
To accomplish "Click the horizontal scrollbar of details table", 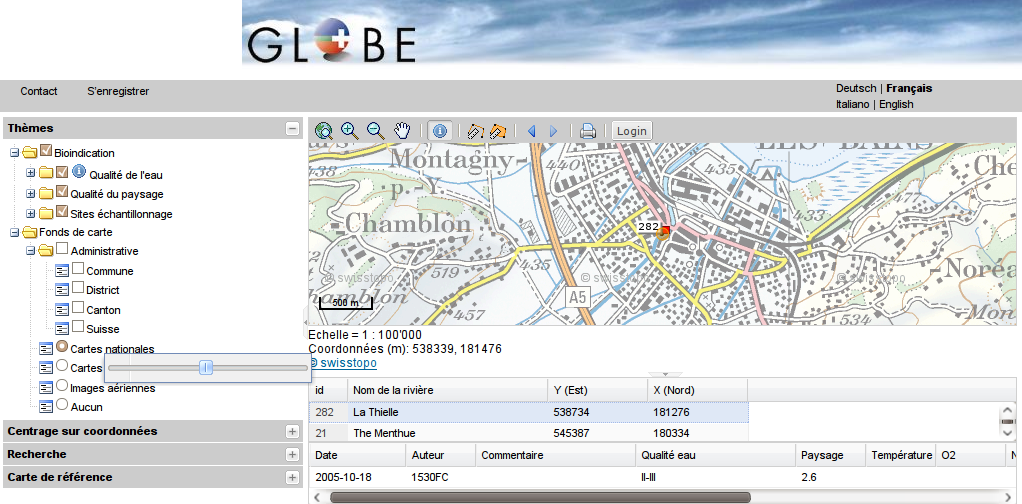I will (540, 497).
